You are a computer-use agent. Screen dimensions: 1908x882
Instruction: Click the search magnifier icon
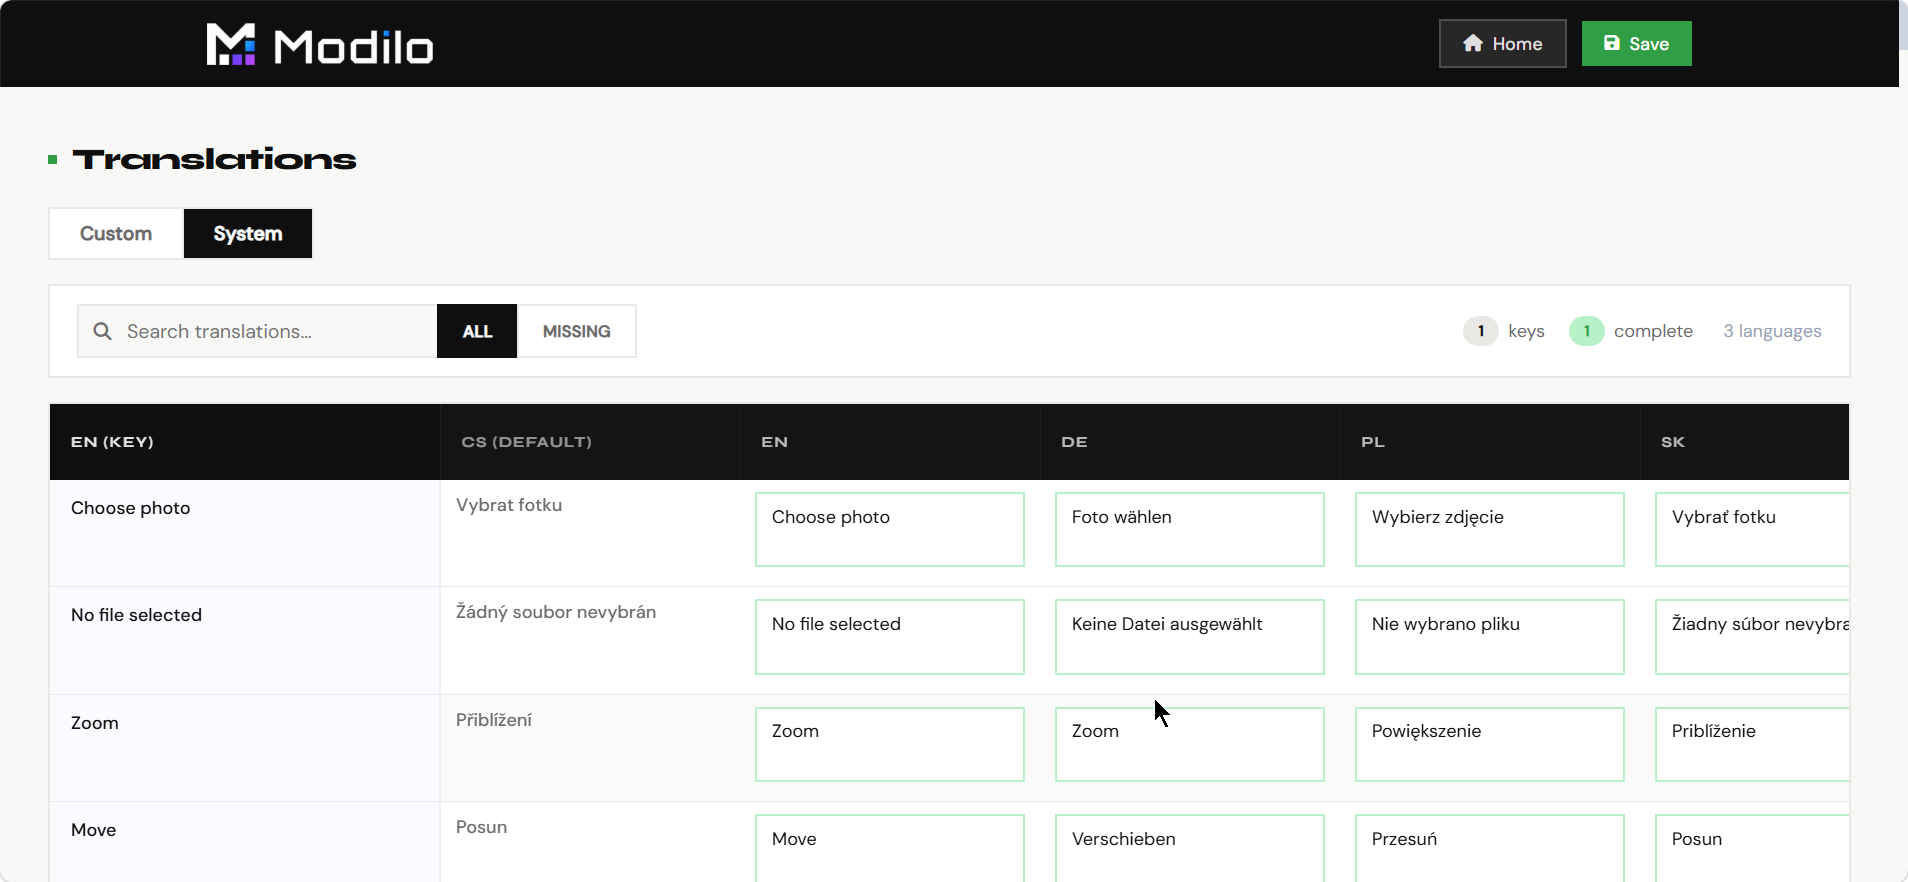102,331
